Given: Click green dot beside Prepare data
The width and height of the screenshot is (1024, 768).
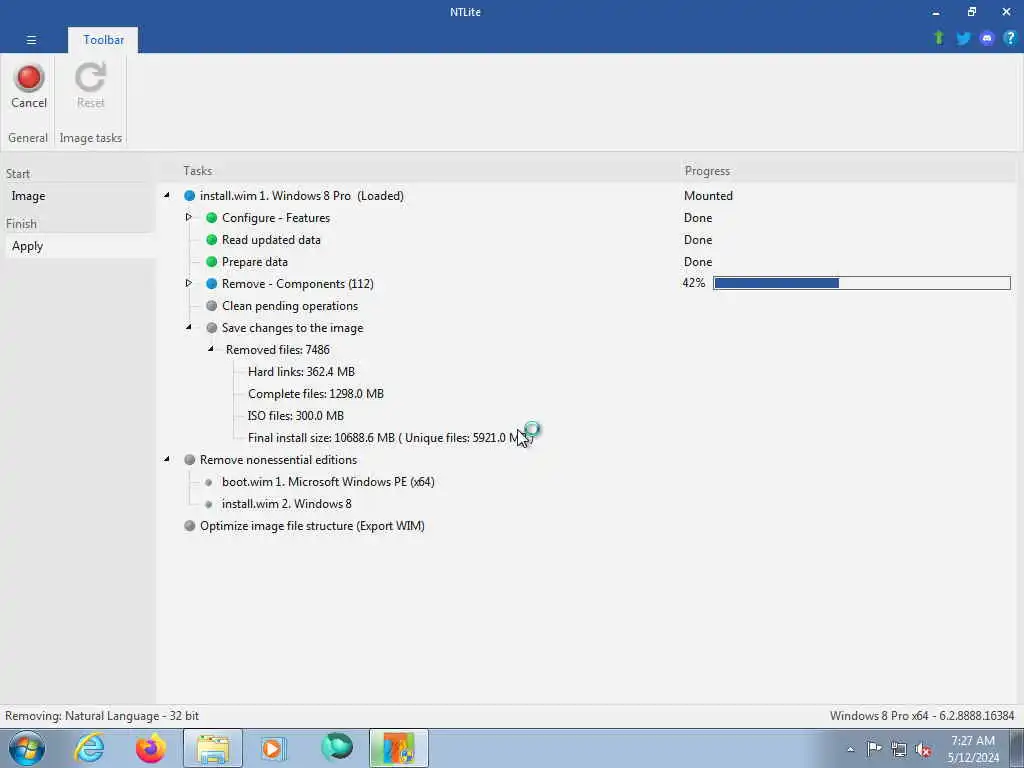Looking at the screenshot, I should point(212,262).
